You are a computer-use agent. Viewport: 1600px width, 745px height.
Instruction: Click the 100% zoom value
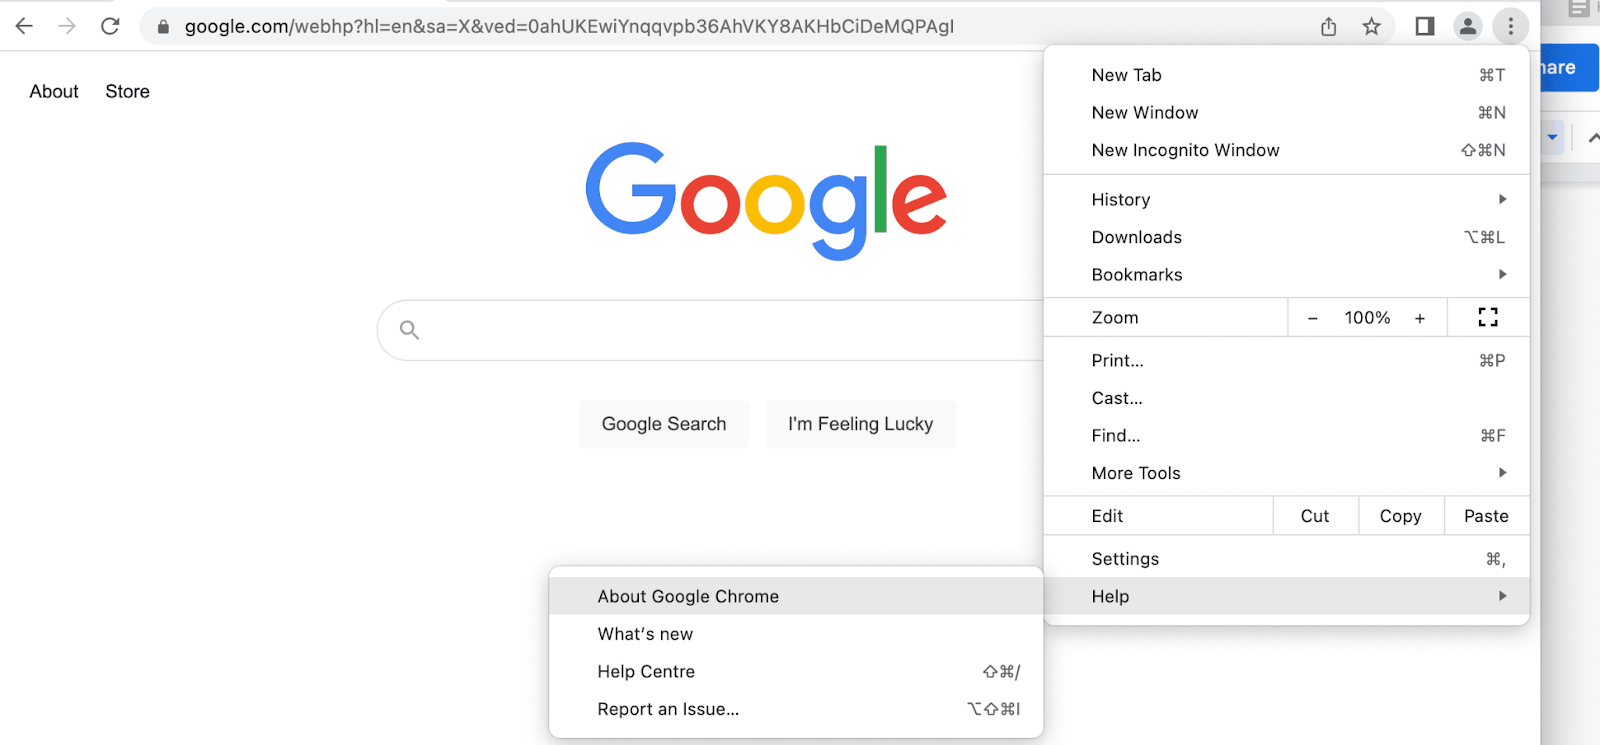tap(1367, 318)
